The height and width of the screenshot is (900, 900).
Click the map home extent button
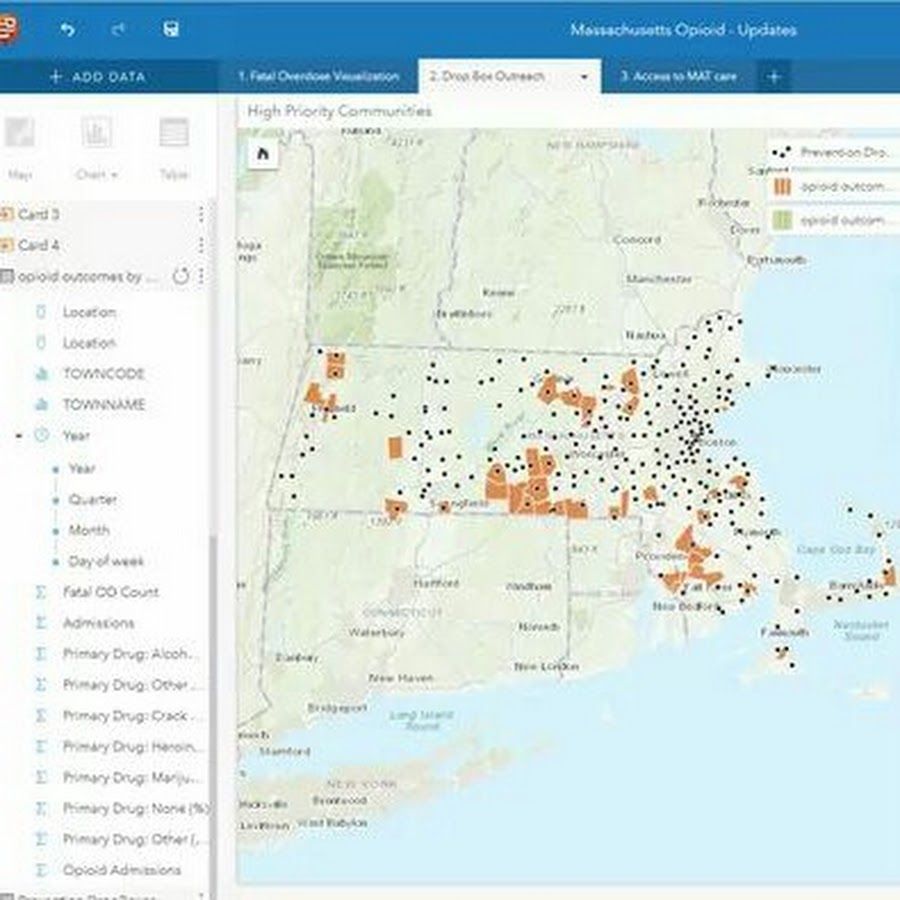point(263,153)
